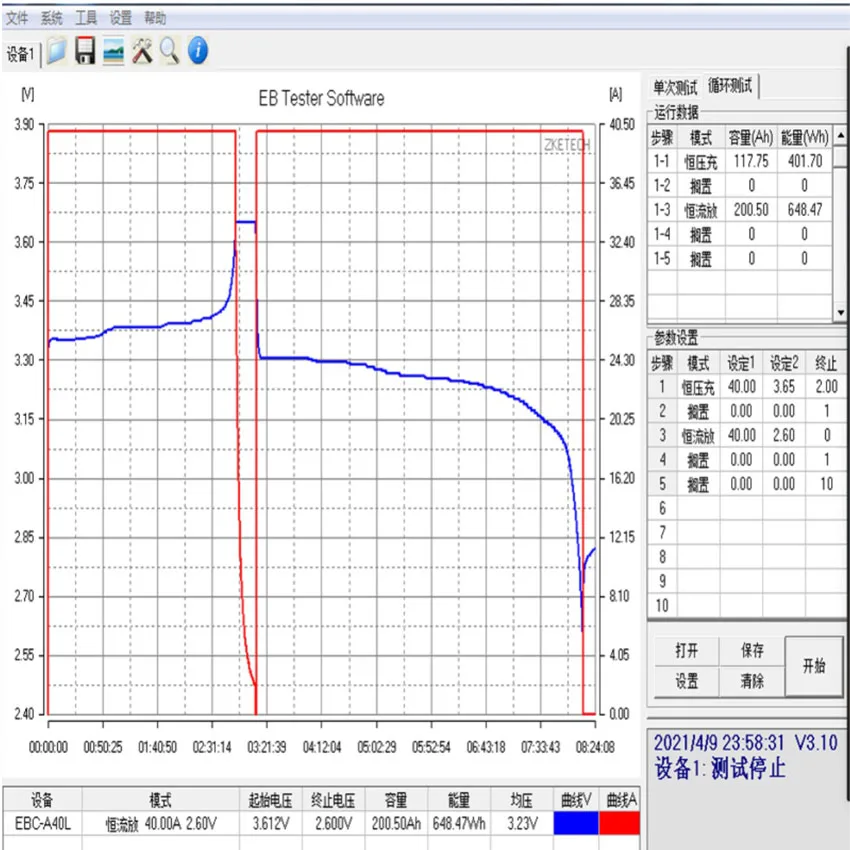850x850 pixels.
Task: Save data with the floppy disk icon
Action: click(85, 51)
